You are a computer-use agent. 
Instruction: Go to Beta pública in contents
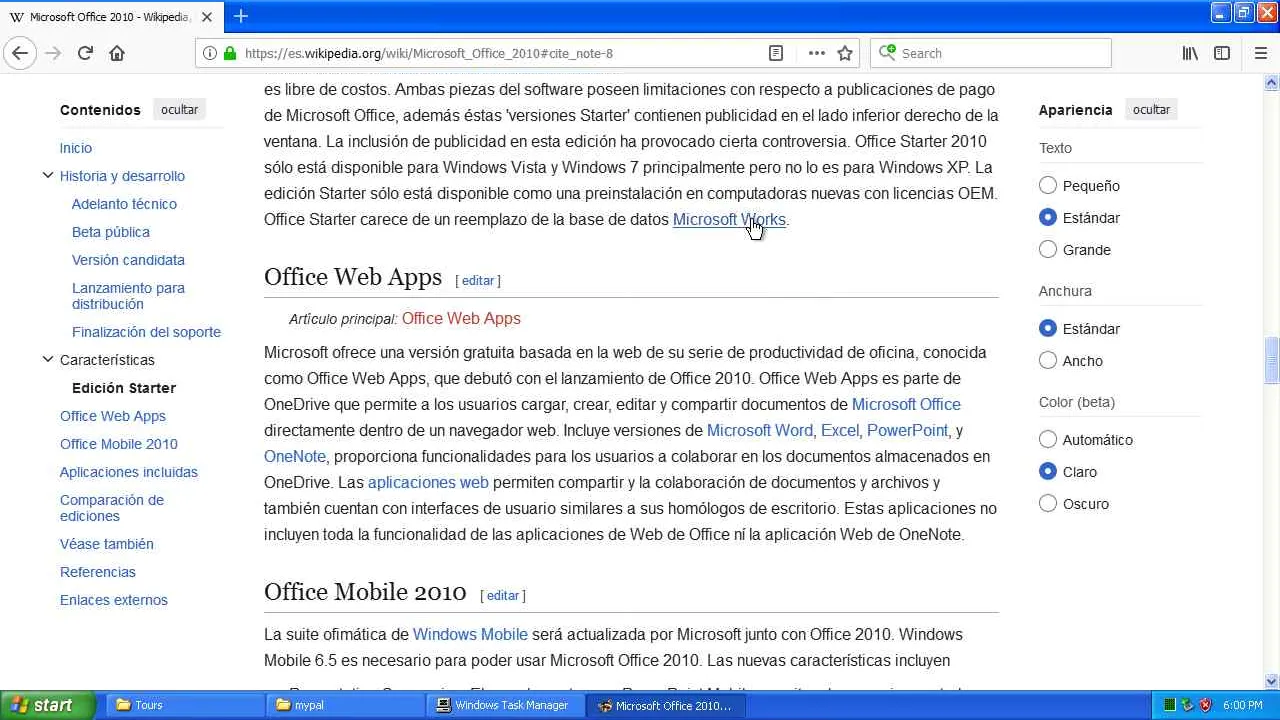click(x=111, y=232)
